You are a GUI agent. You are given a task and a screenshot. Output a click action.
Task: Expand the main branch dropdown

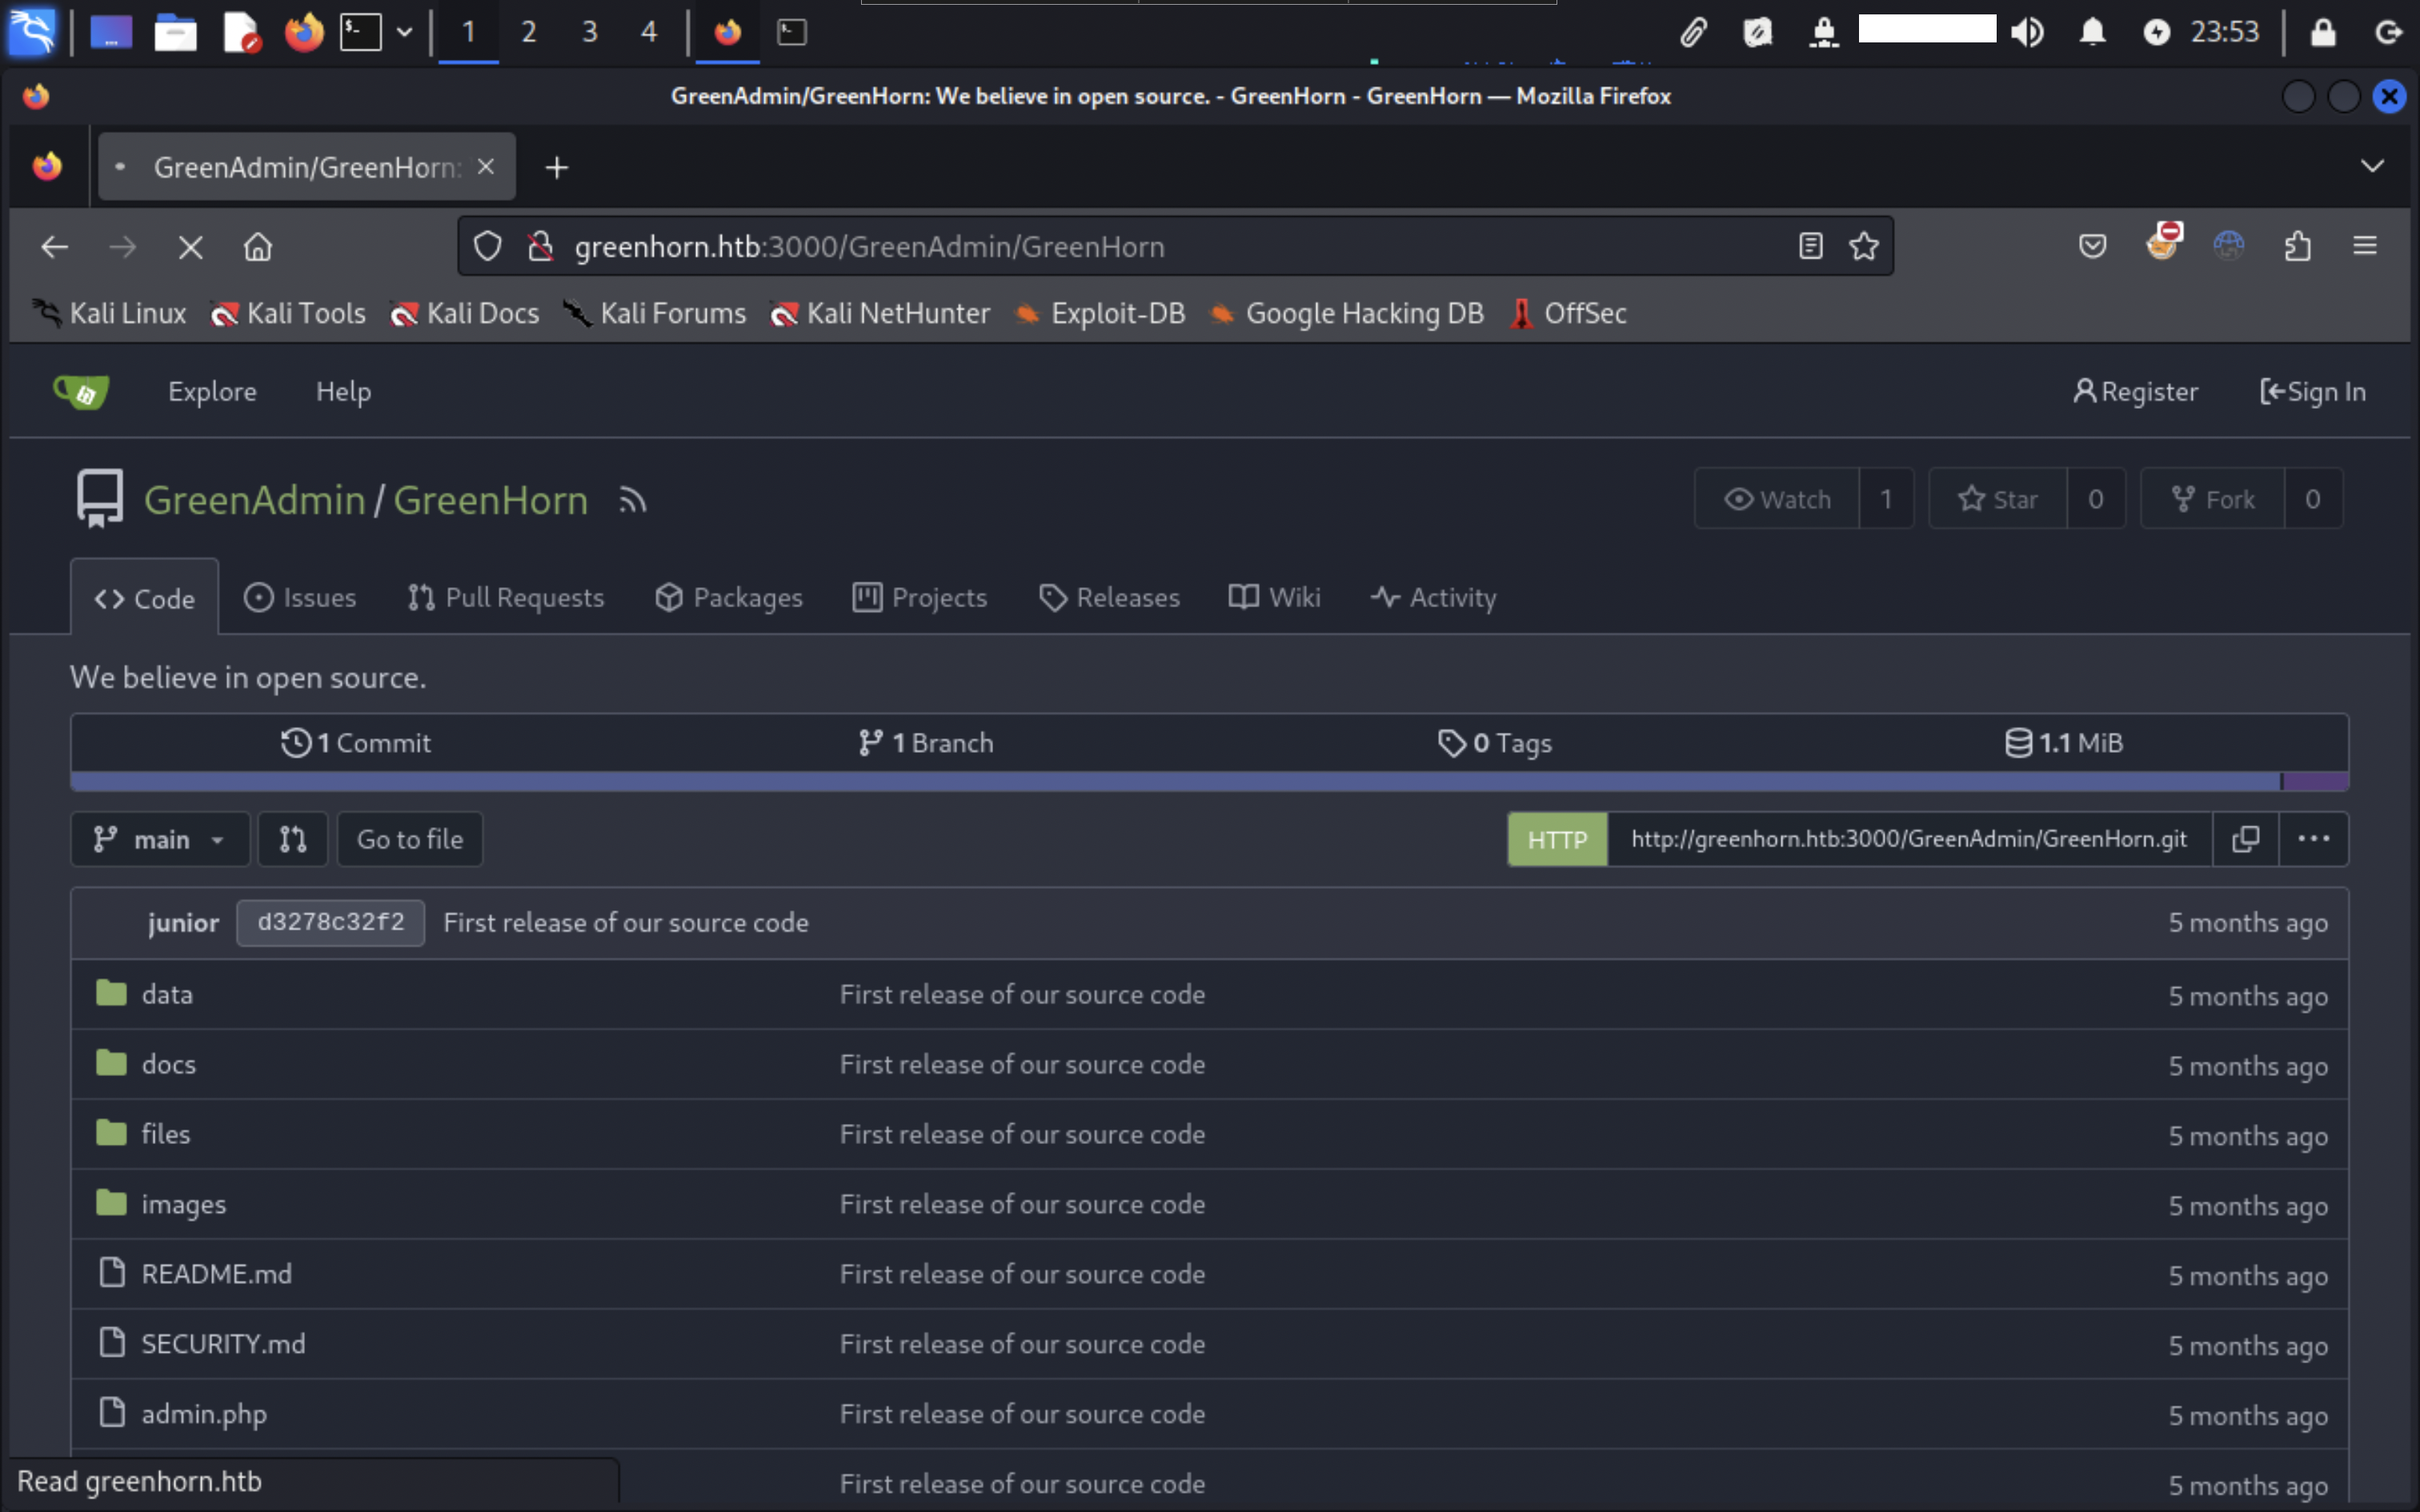[x=160, y=839]
